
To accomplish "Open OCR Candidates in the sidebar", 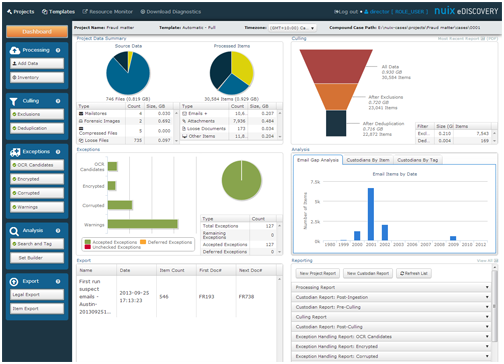I will point(37,165).
